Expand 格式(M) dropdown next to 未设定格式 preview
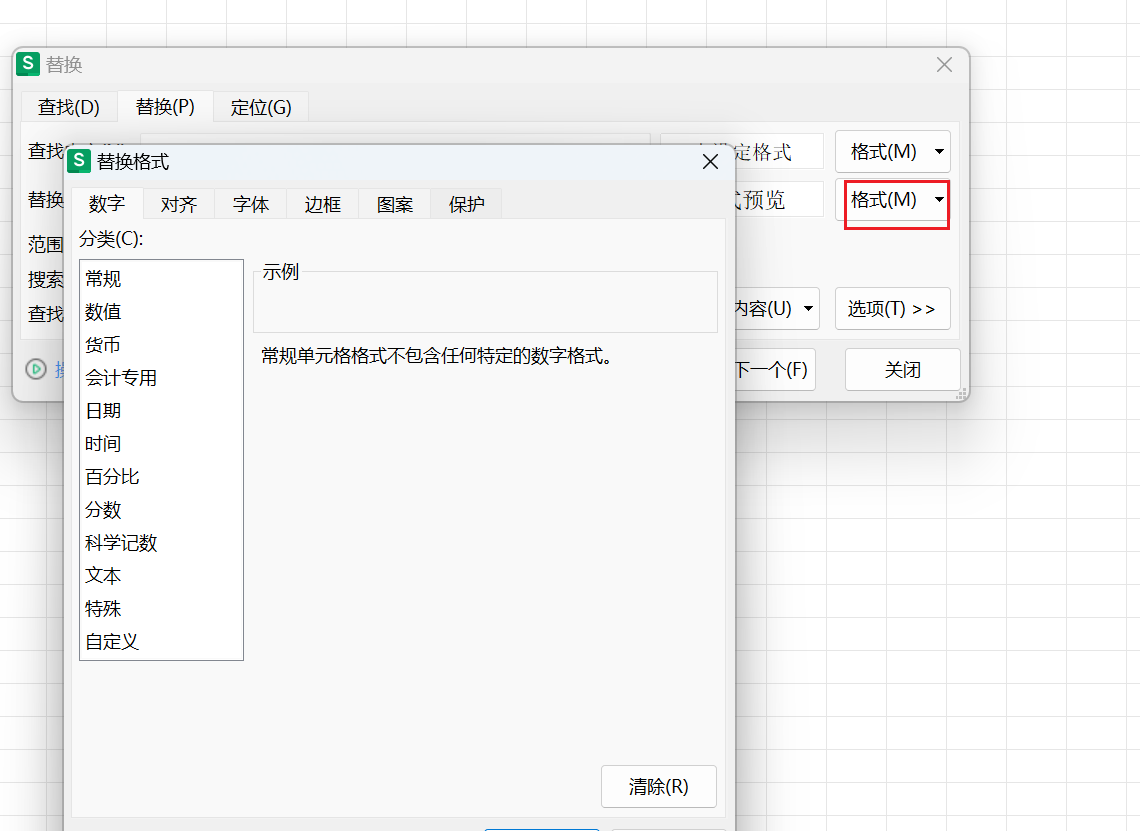Screen dimensions: 1140x831 [x=939, y=152]
